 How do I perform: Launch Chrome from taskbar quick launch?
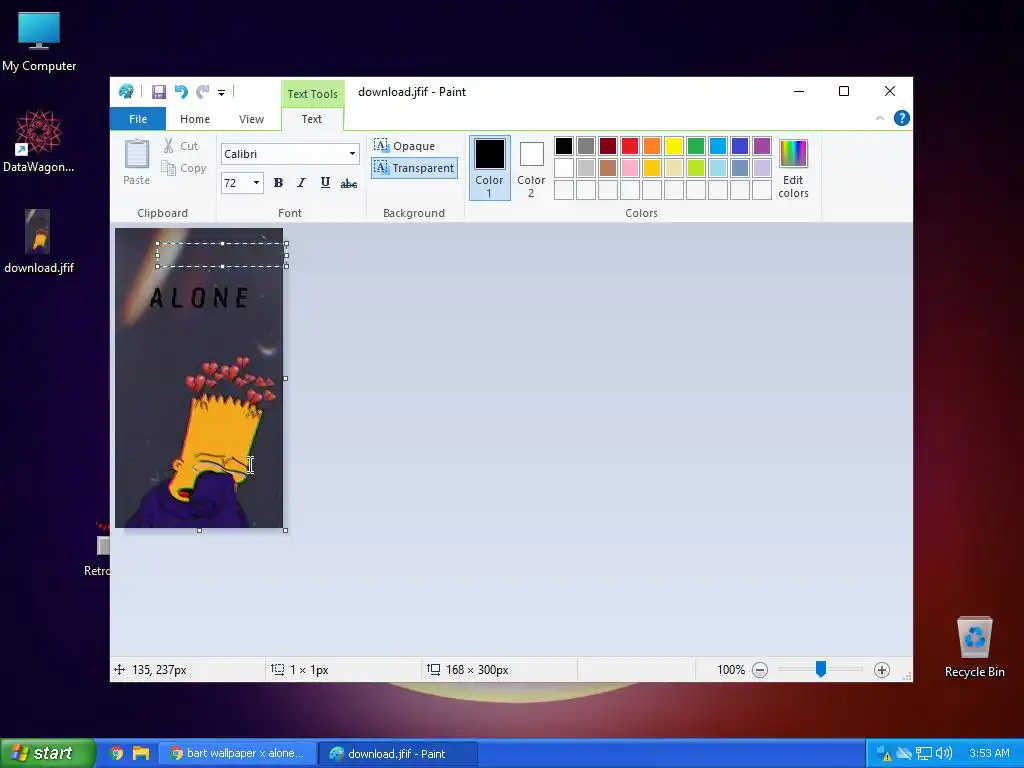click(x=116, y=754)
